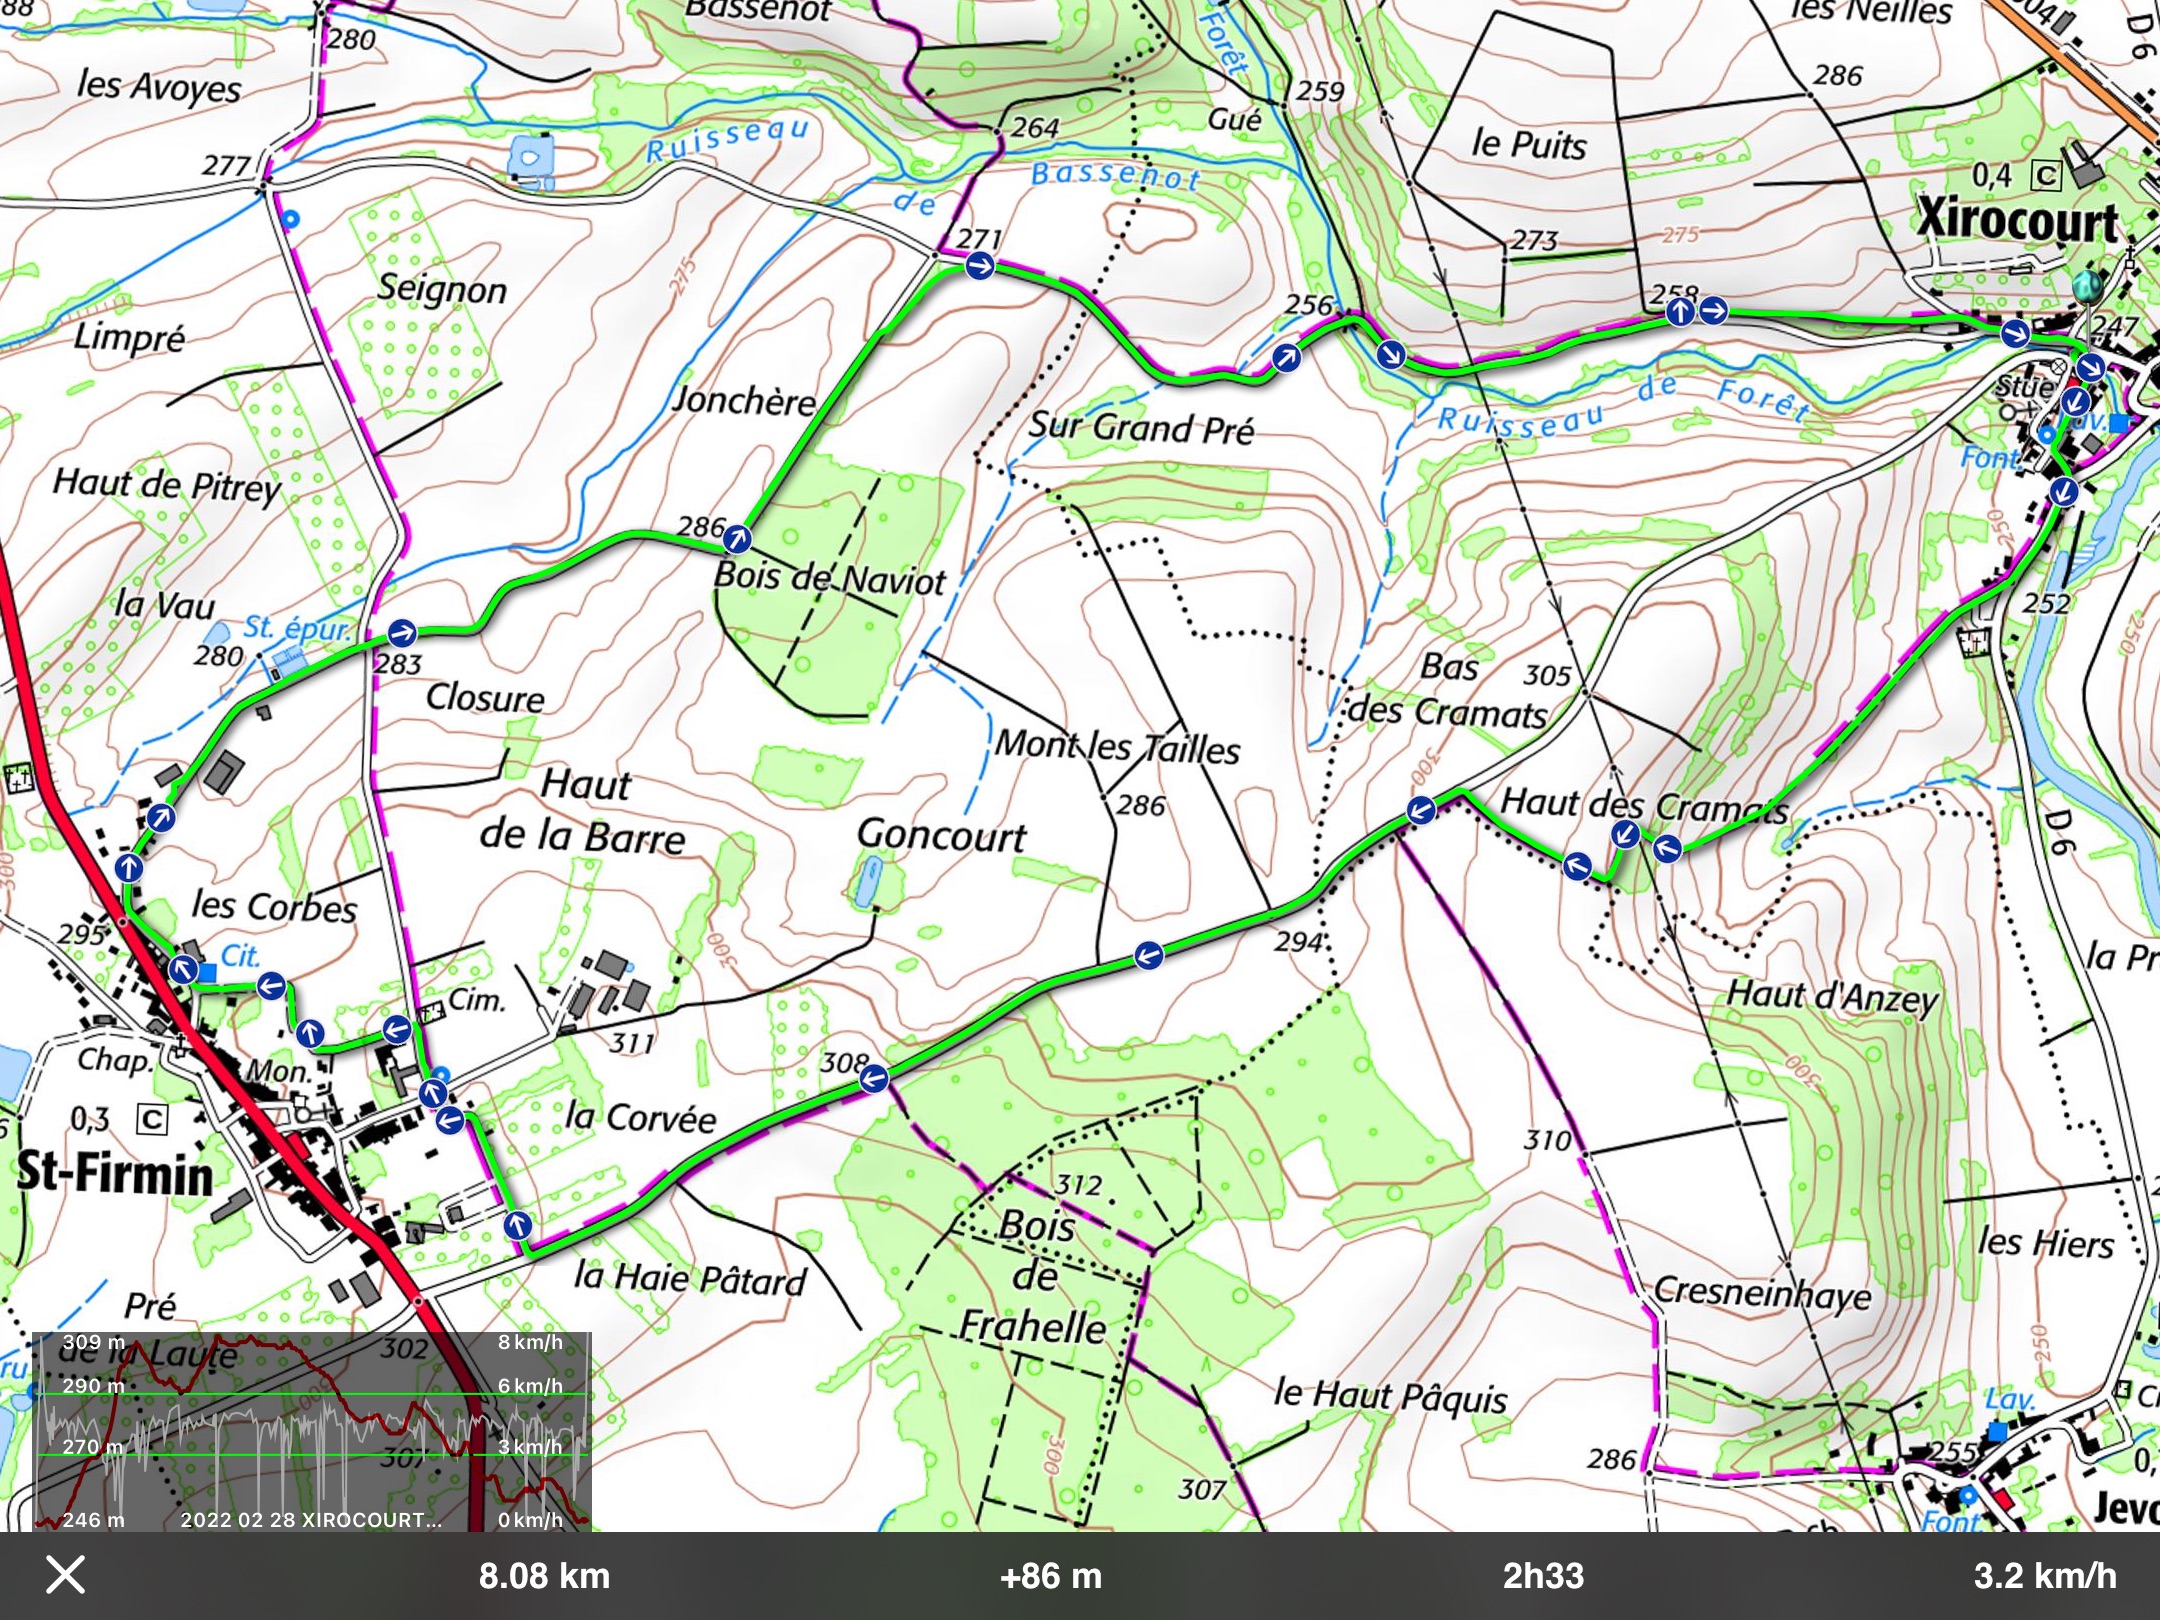Tap the direction arrow next to spot height 308

874,1079
